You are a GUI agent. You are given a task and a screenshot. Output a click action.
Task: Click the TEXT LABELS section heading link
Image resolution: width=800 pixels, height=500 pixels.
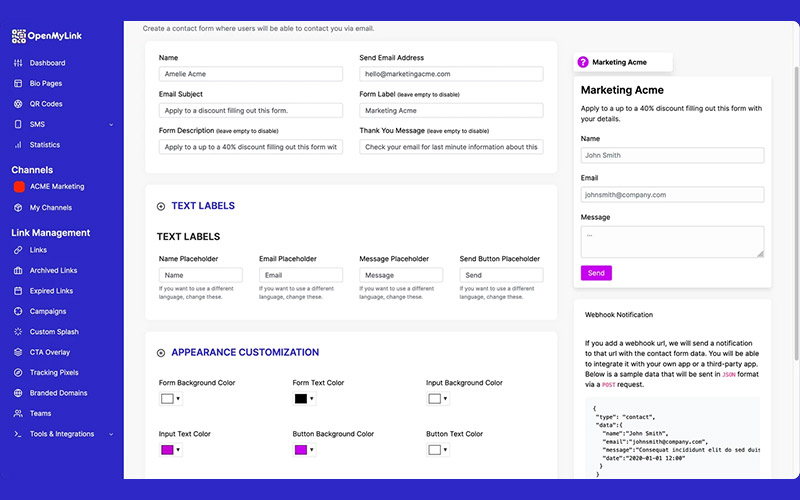coord(203,206)
